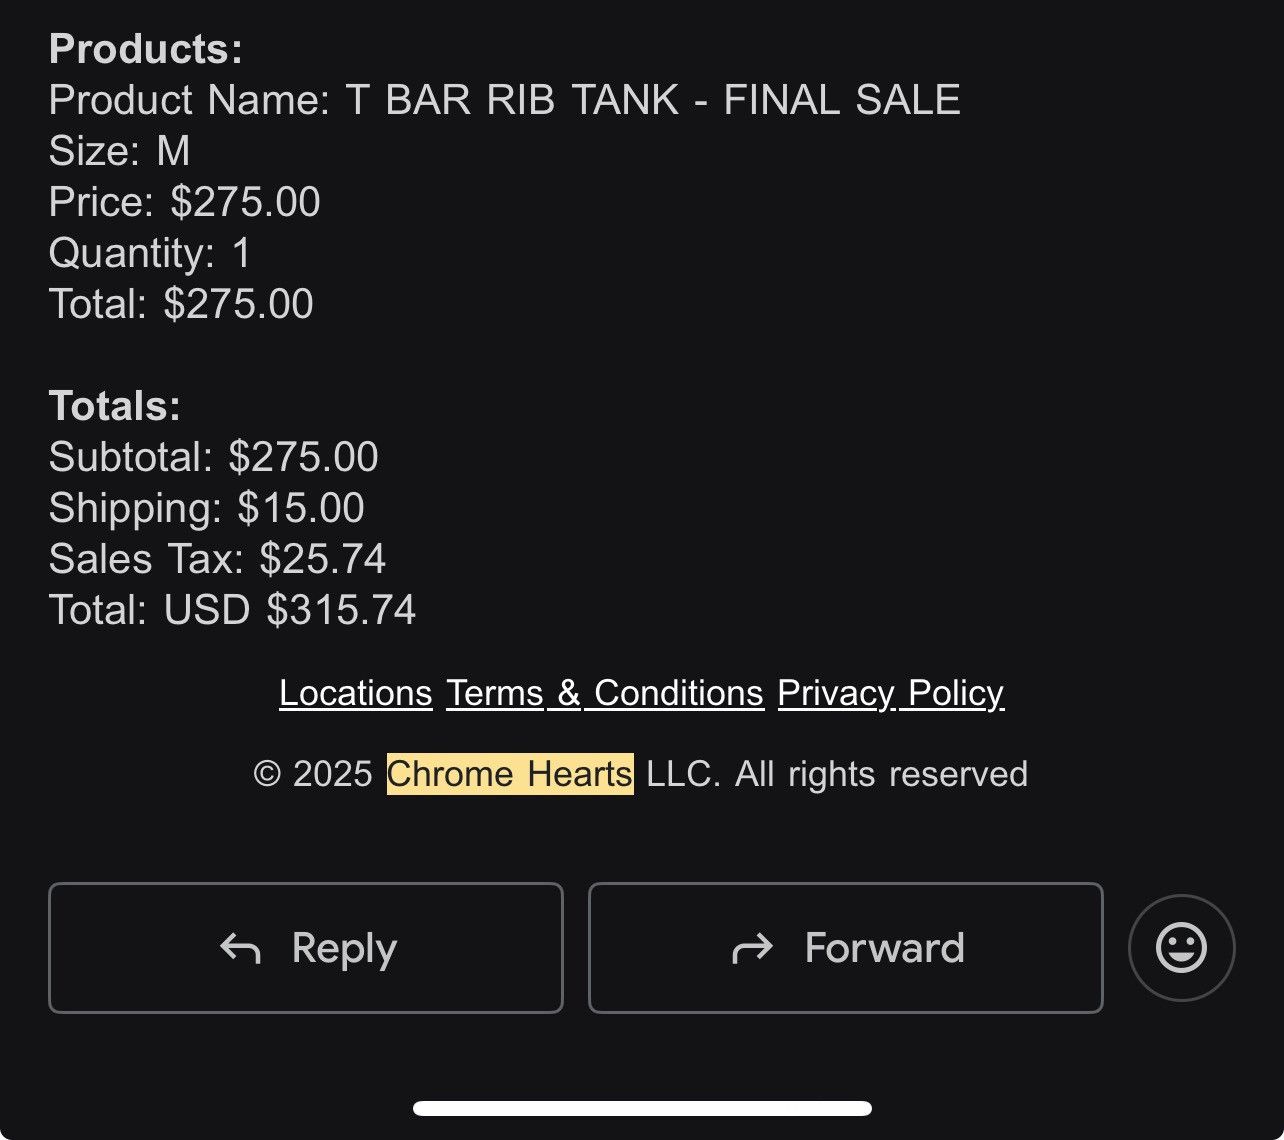The height and width of the screenshot is (1140, 1284).
Task: Click the curved reply arrow icon
Action: [240, 948]
